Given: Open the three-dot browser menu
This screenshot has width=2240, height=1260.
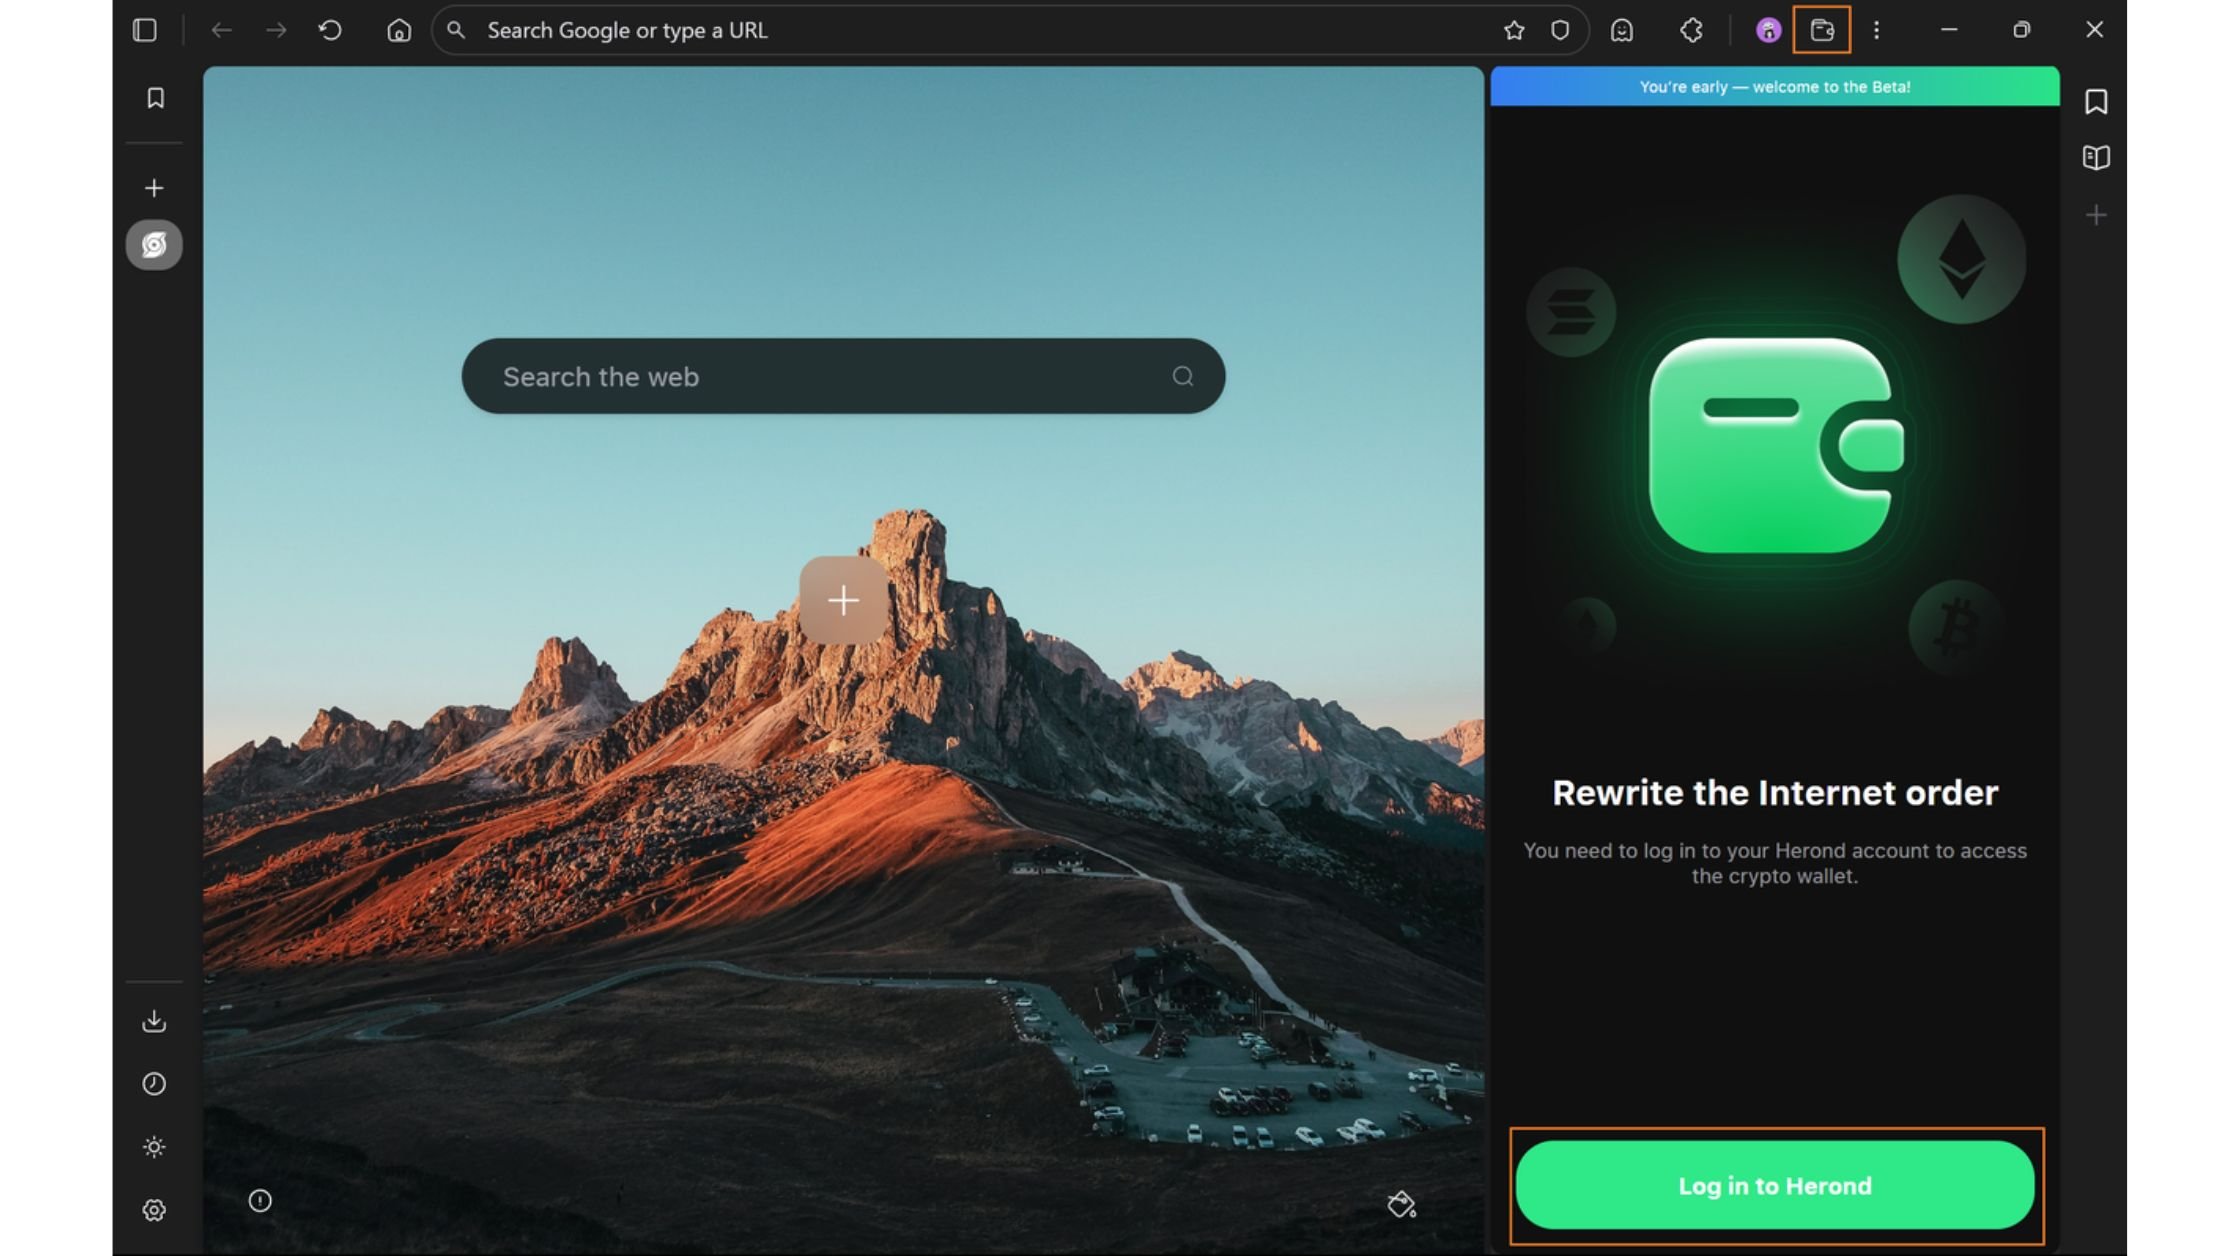Looking at the screenshot, I should 1877,30.
